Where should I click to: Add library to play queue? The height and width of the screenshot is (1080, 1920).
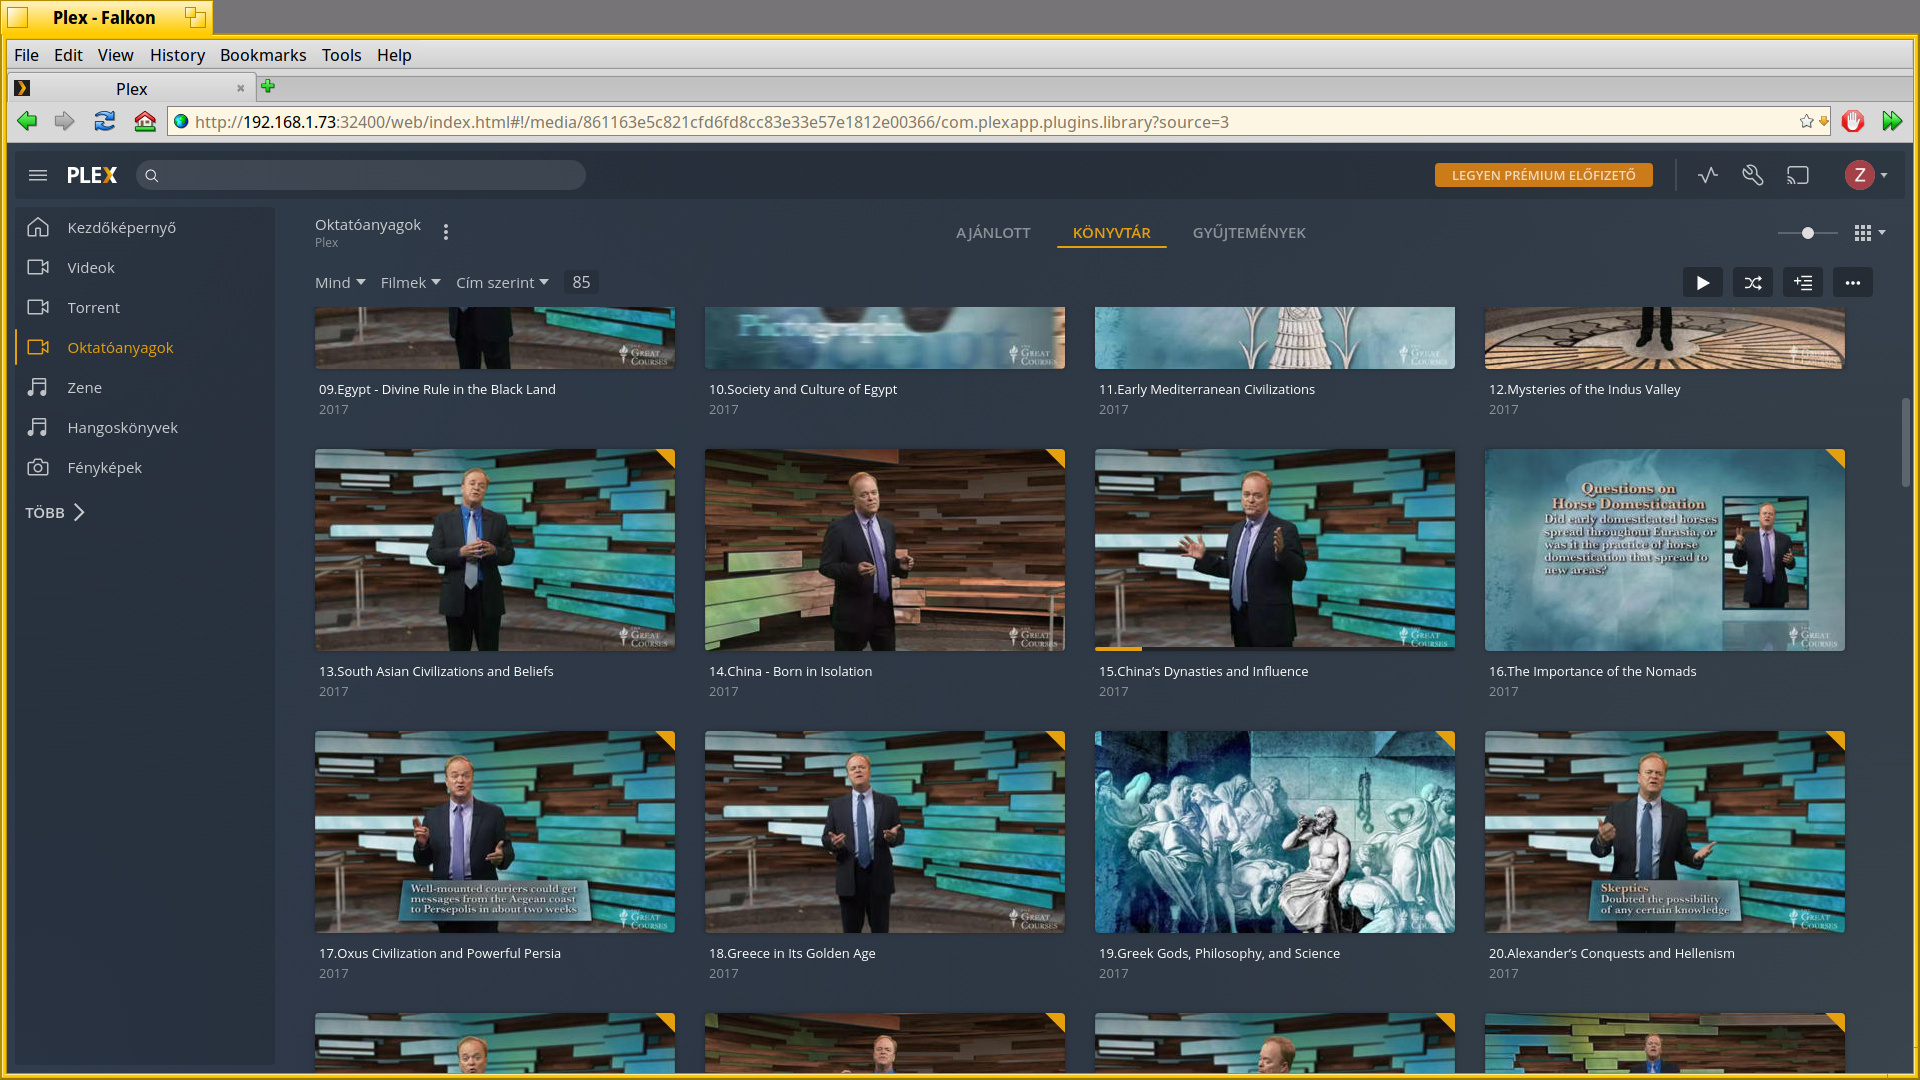[x=1803, y=283]
